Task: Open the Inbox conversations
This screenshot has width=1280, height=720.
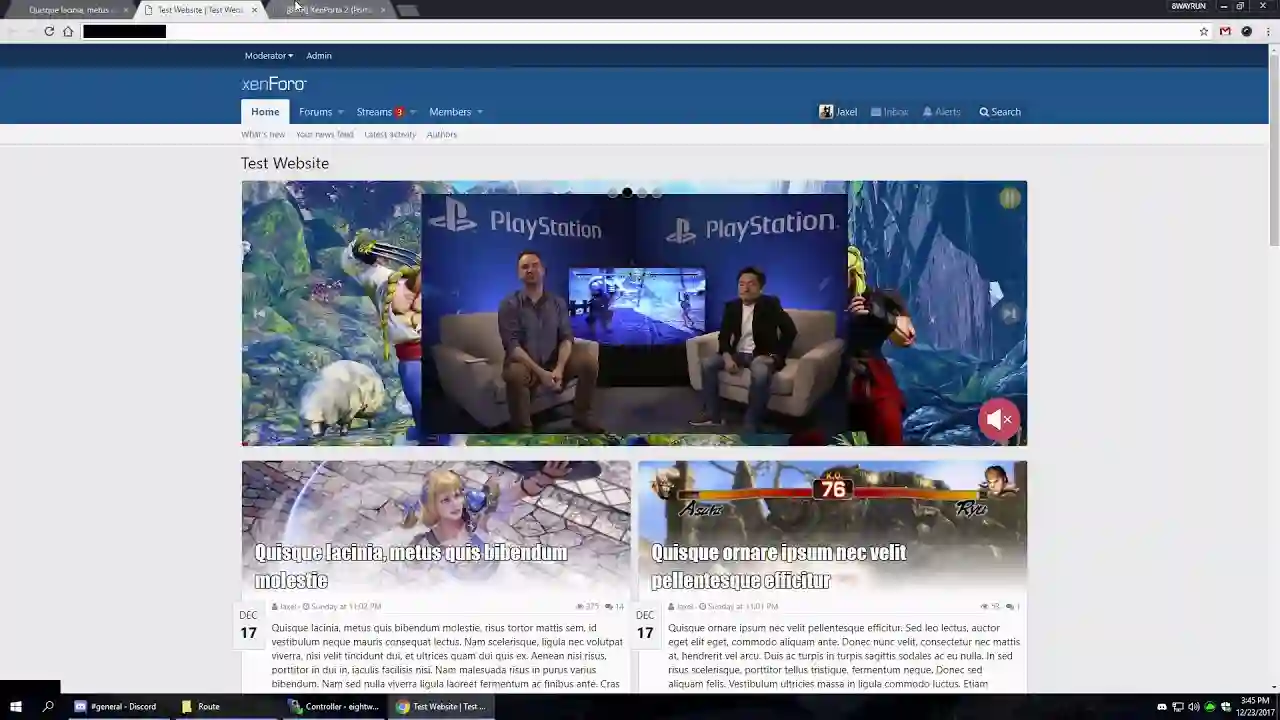Action: pyautogui.click(x=889, y=112)
